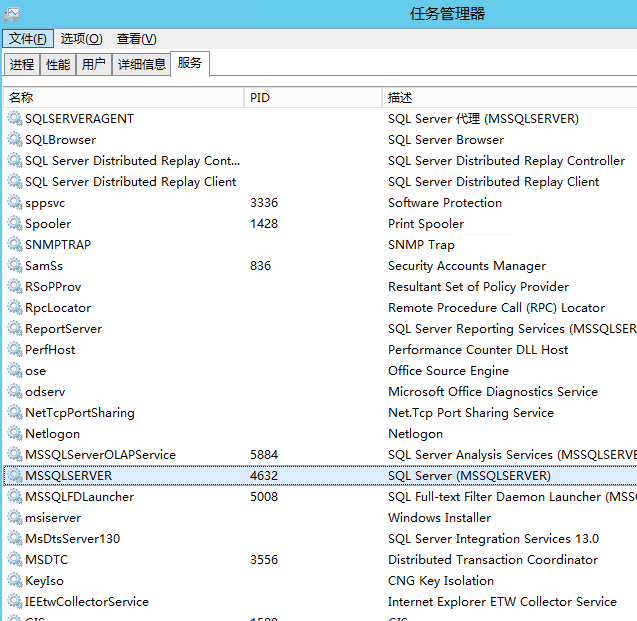
Task: Switch to the 进程 tab
Action: point(22,64)
